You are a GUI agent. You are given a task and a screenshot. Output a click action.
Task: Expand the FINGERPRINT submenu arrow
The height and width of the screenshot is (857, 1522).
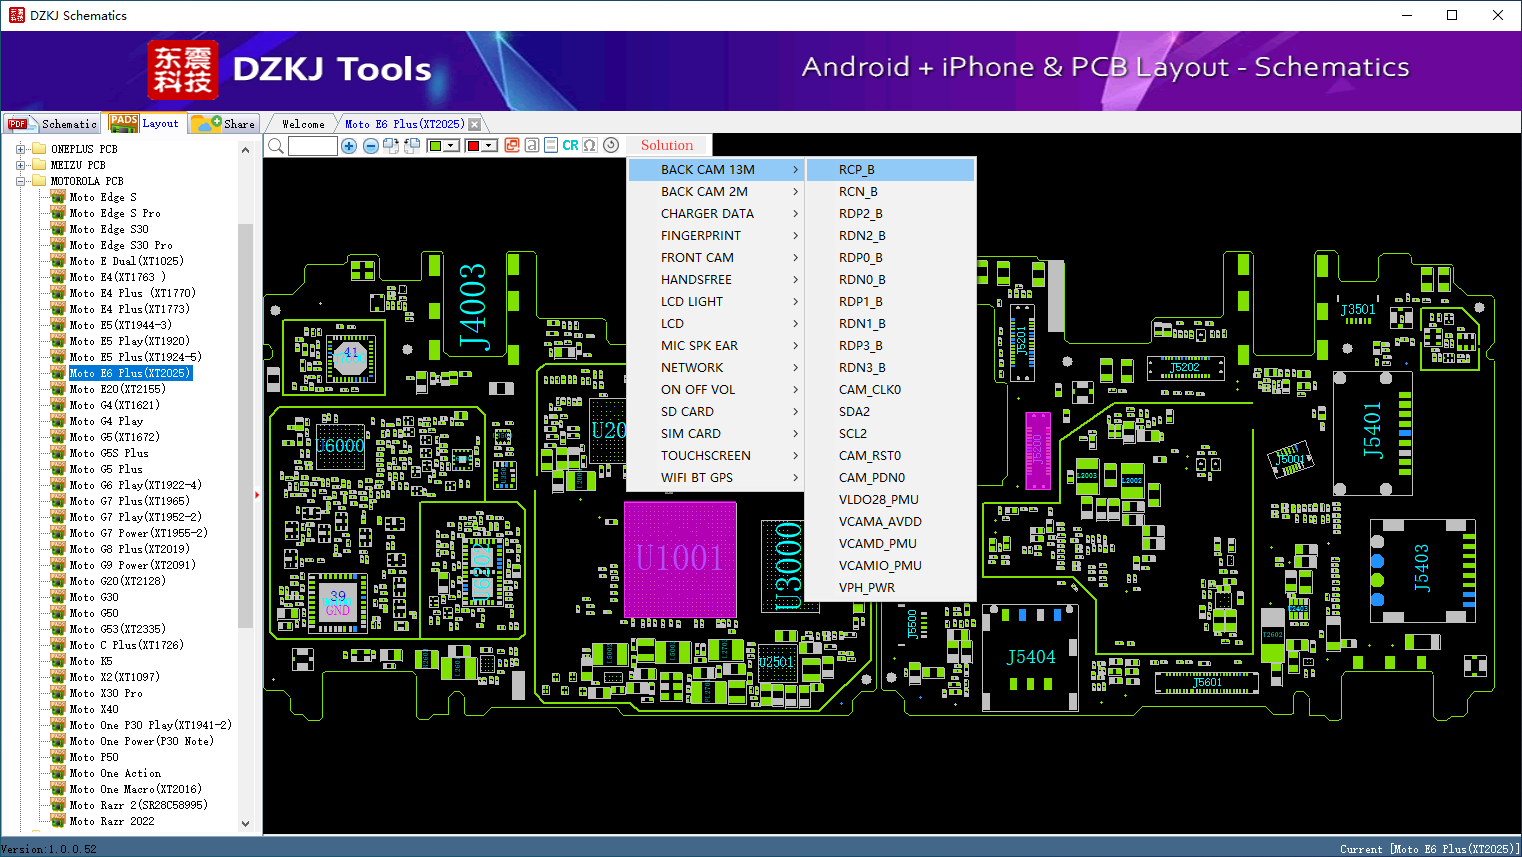795,236
